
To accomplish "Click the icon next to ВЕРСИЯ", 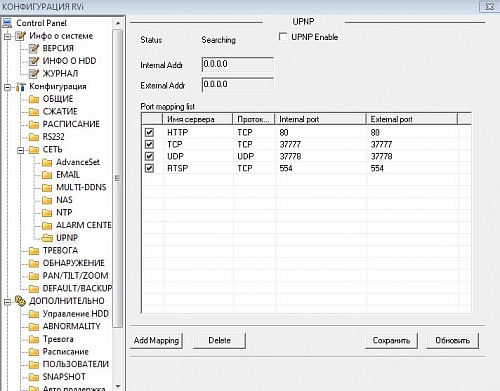I will [34, 48].
